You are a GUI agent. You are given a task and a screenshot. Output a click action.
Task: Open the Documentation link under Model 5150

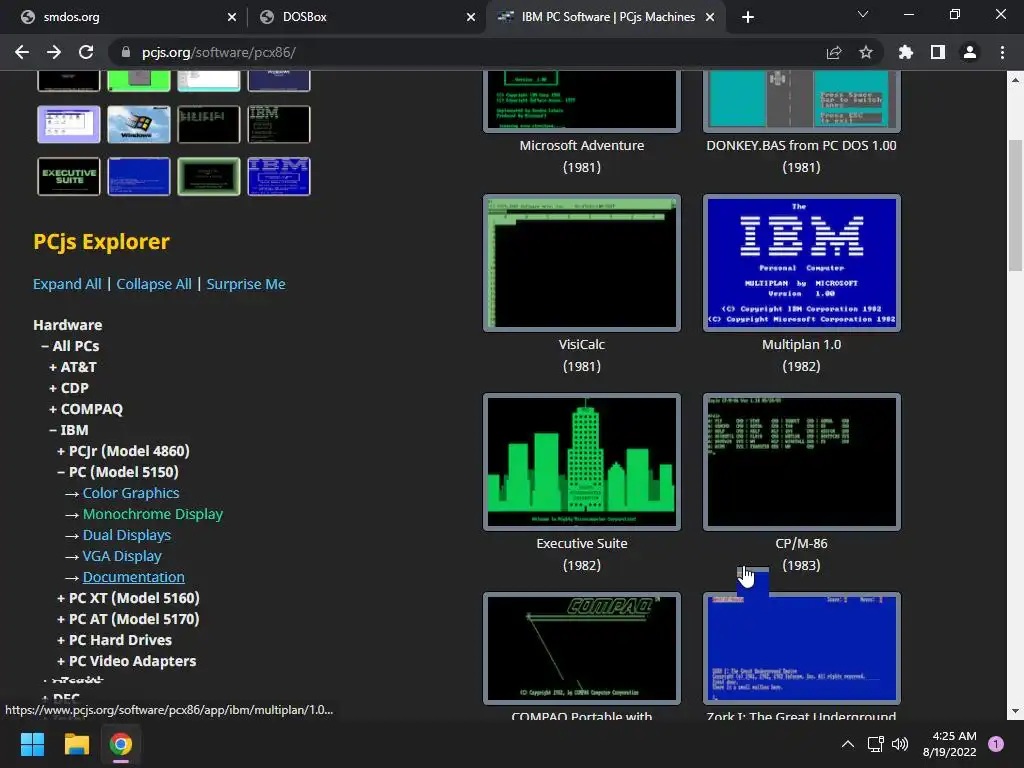point(133,577)
